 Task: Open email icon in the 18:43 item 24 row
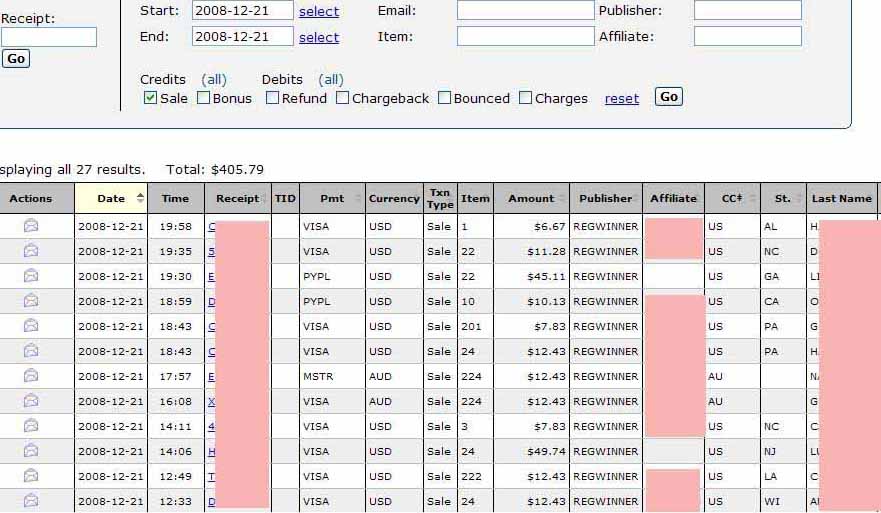point(31,351)
